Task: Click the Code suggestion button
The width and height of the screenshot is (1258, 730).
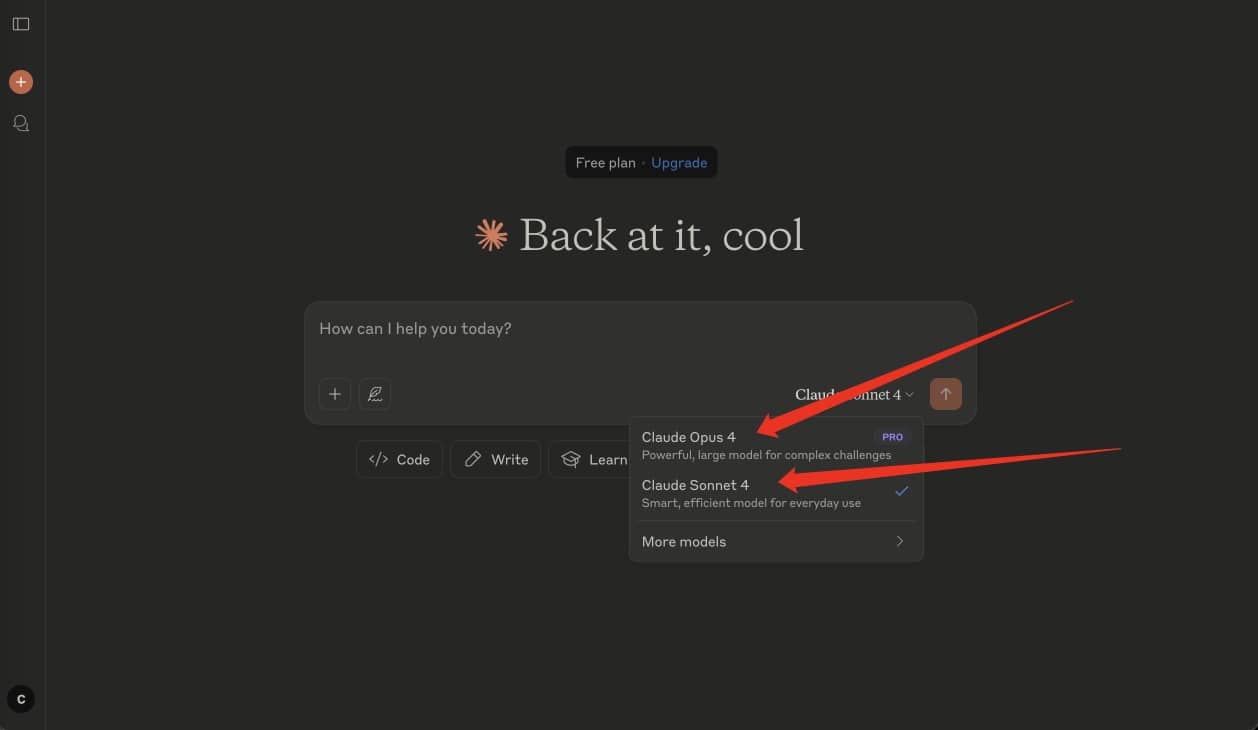Action: 399,459
